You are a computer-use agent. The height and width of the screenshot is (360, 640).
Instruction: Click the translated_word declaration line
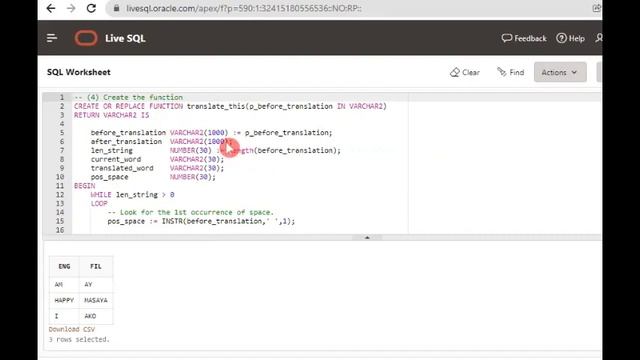157,168
